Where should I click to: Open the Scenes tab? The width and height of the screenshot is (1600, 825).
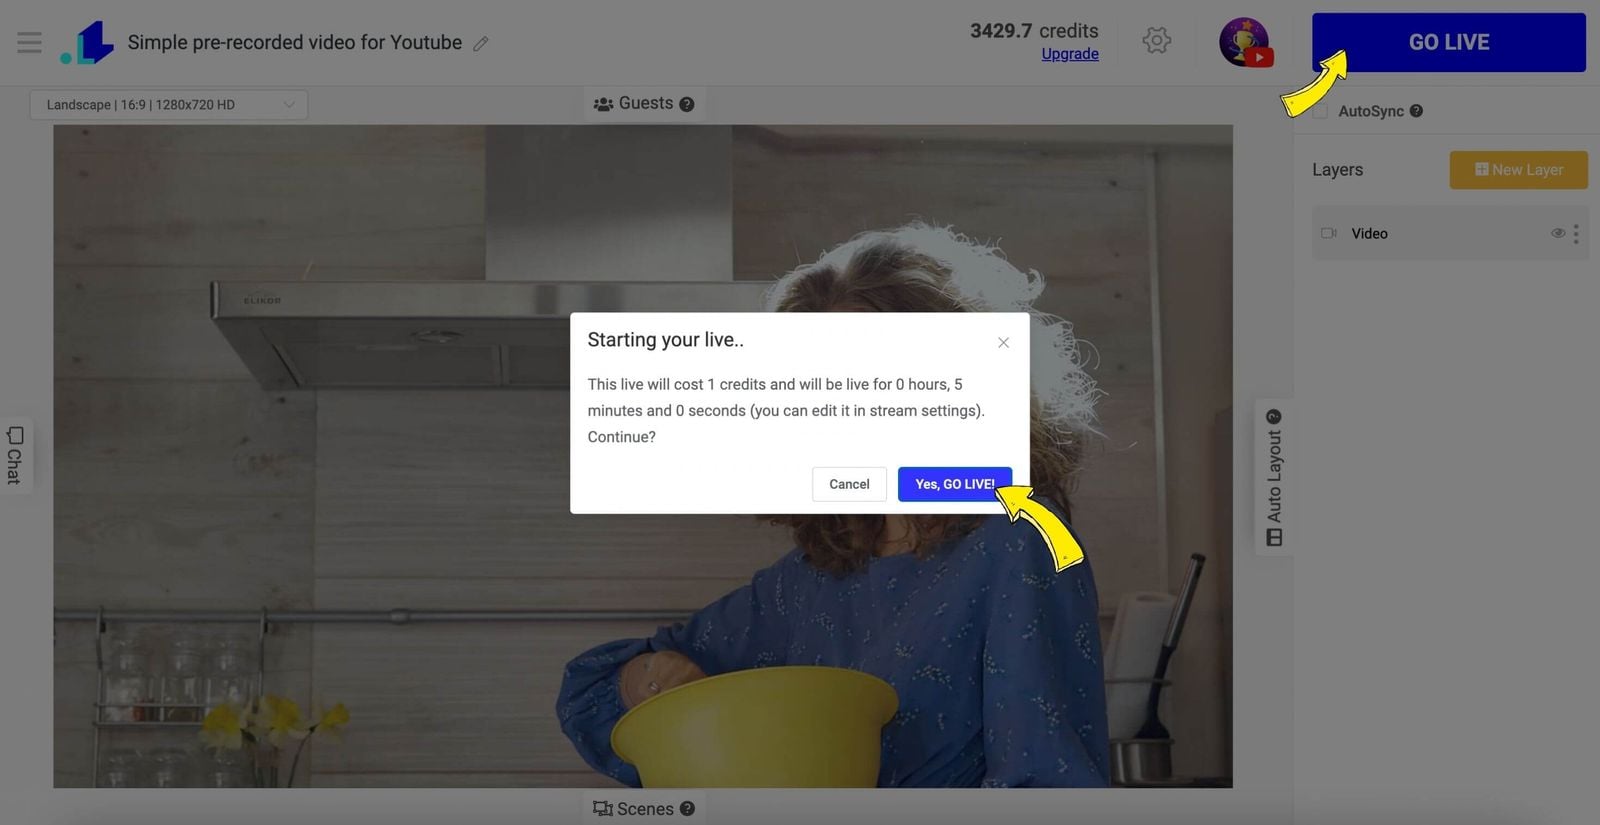click(x=633, y=809)
